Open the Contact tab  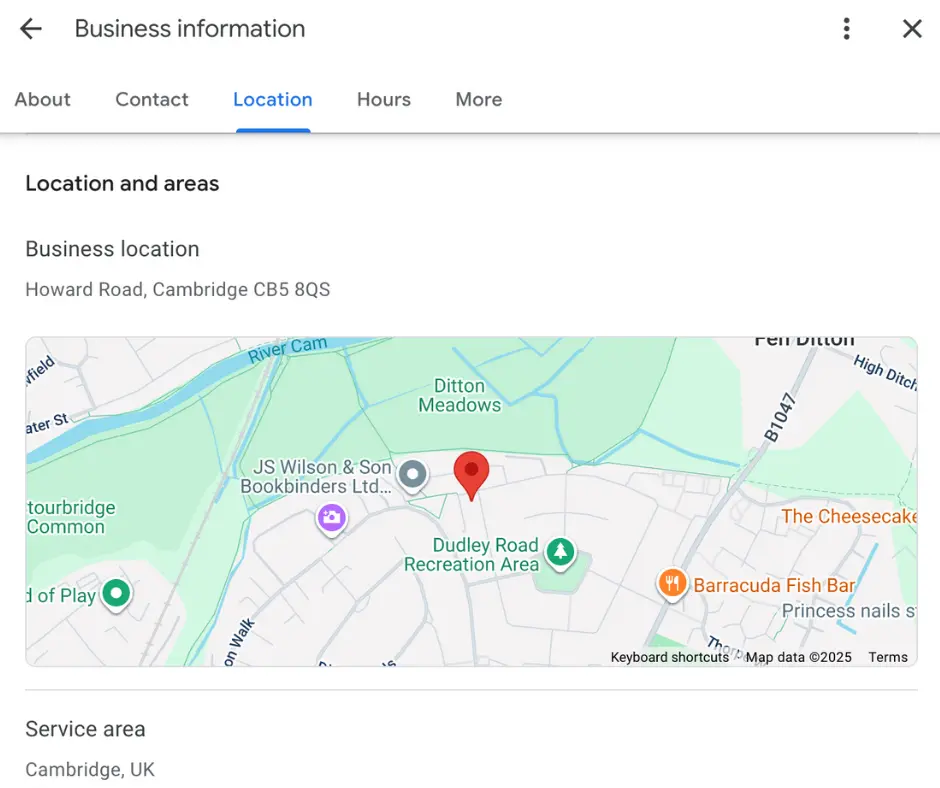(x=152, y=99)
